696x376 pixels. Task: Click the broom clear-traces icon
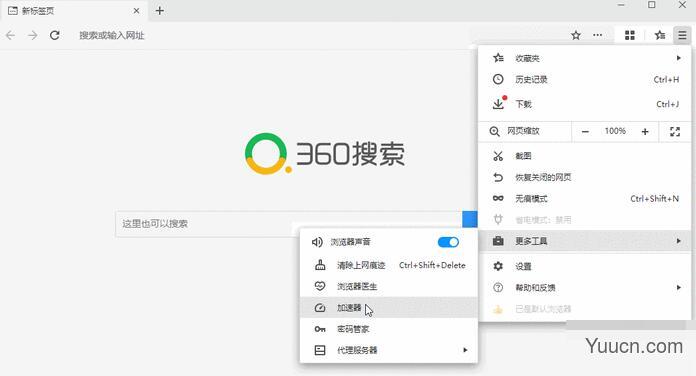(320, 265)
